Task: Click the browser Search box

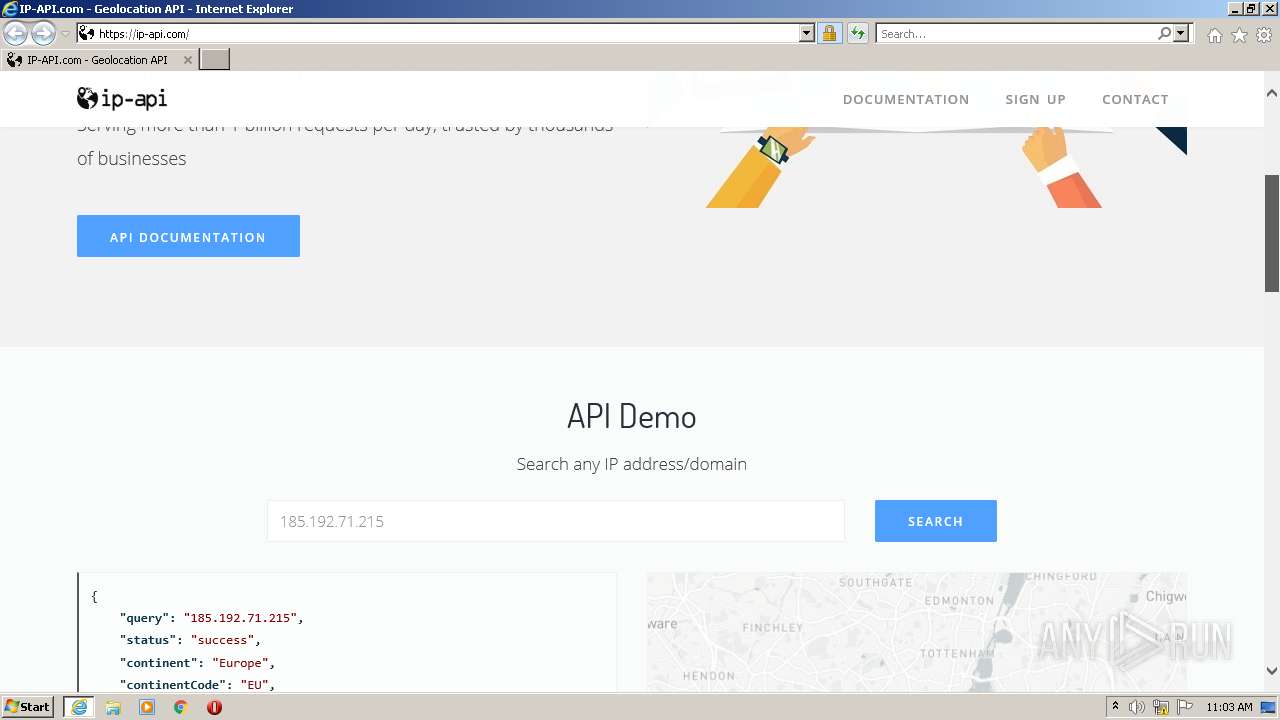Action: (x=1015, y=34)
